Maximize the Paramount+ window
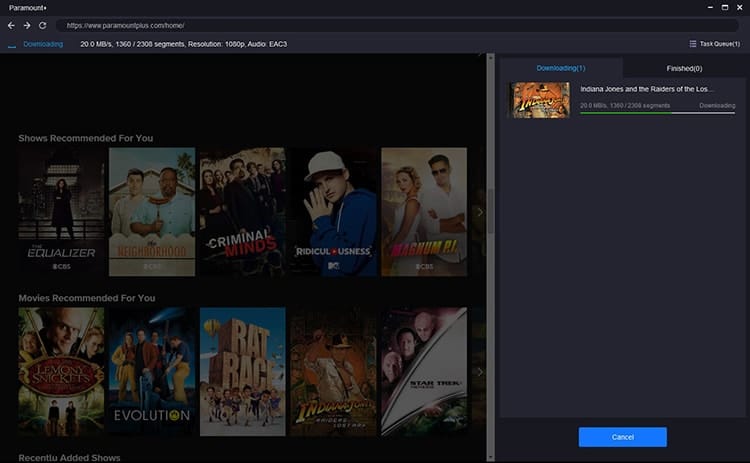750x463 pixels. [x=725, y=8]
